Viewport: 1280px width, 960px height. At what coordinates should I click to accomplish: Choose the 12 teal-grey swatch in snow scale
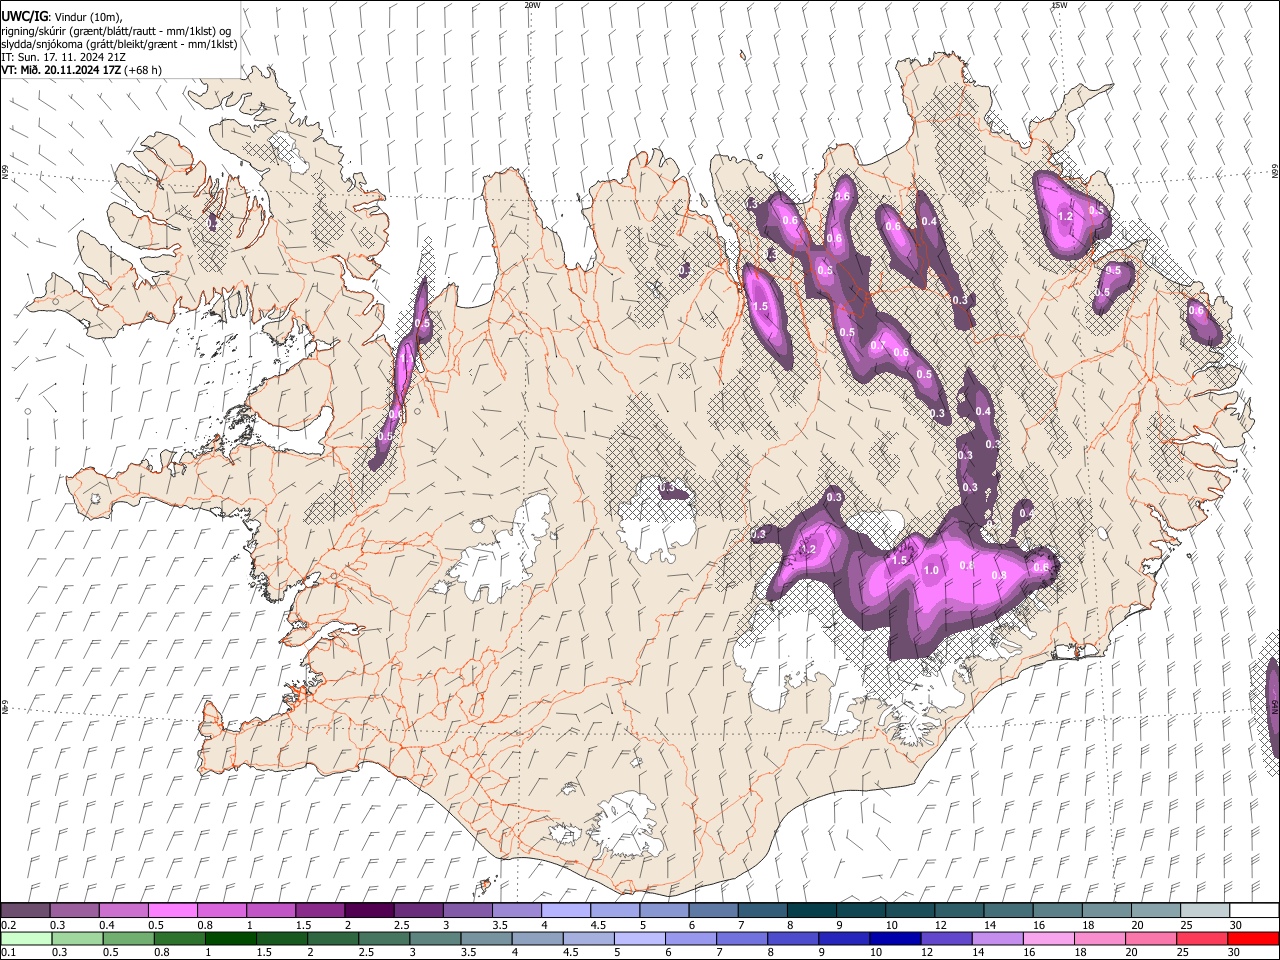pos(958,910)
